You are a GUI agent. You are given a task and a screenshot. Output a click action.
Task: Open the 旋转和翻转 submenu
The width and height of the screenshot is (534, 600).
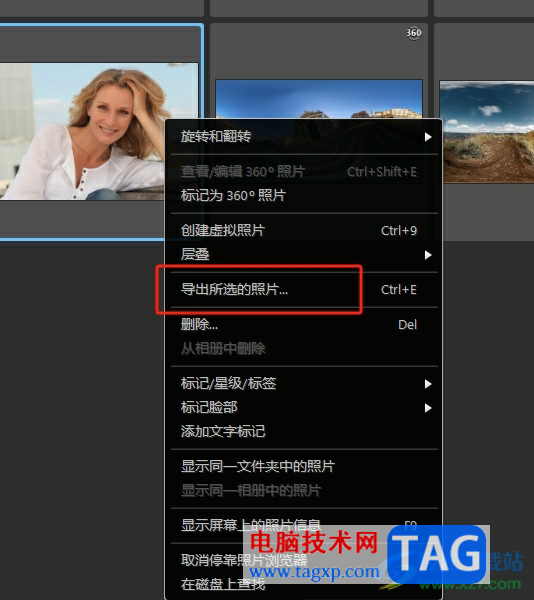(304, 136)
